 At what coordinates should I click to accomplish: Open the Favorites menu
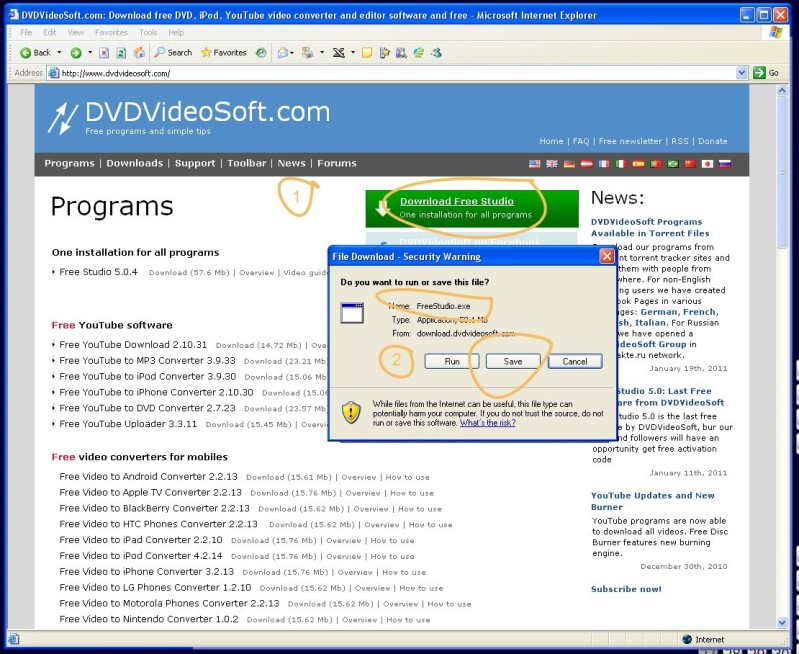tap(111, 32)
